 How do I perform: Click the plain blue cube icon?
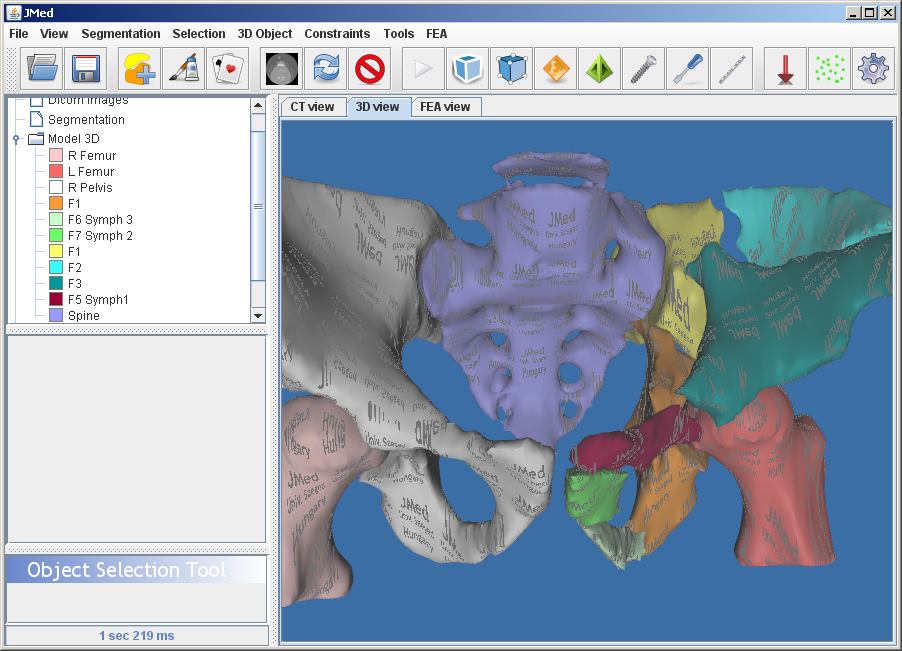pyautogui.click(x=467, y=69)
